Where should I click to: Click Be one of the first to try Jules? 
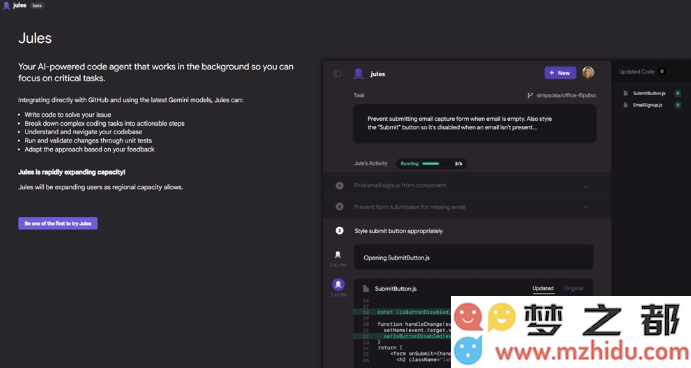pyautogui.click(x=58, y=223)
